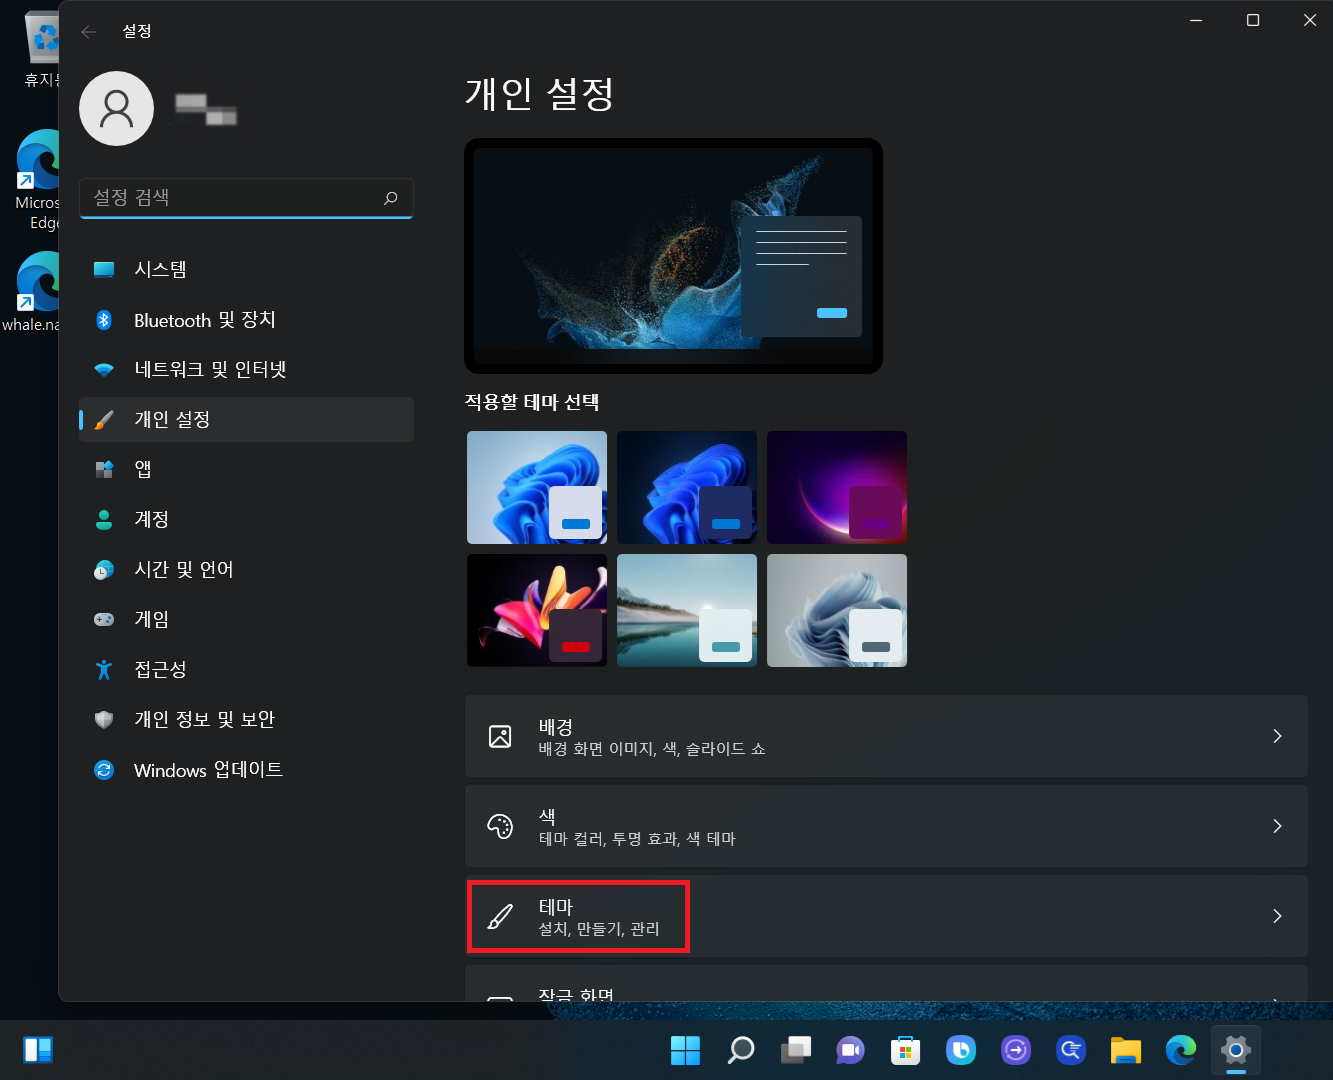
Task: Open the 배경 background settings row
Action: pos(886,736)
